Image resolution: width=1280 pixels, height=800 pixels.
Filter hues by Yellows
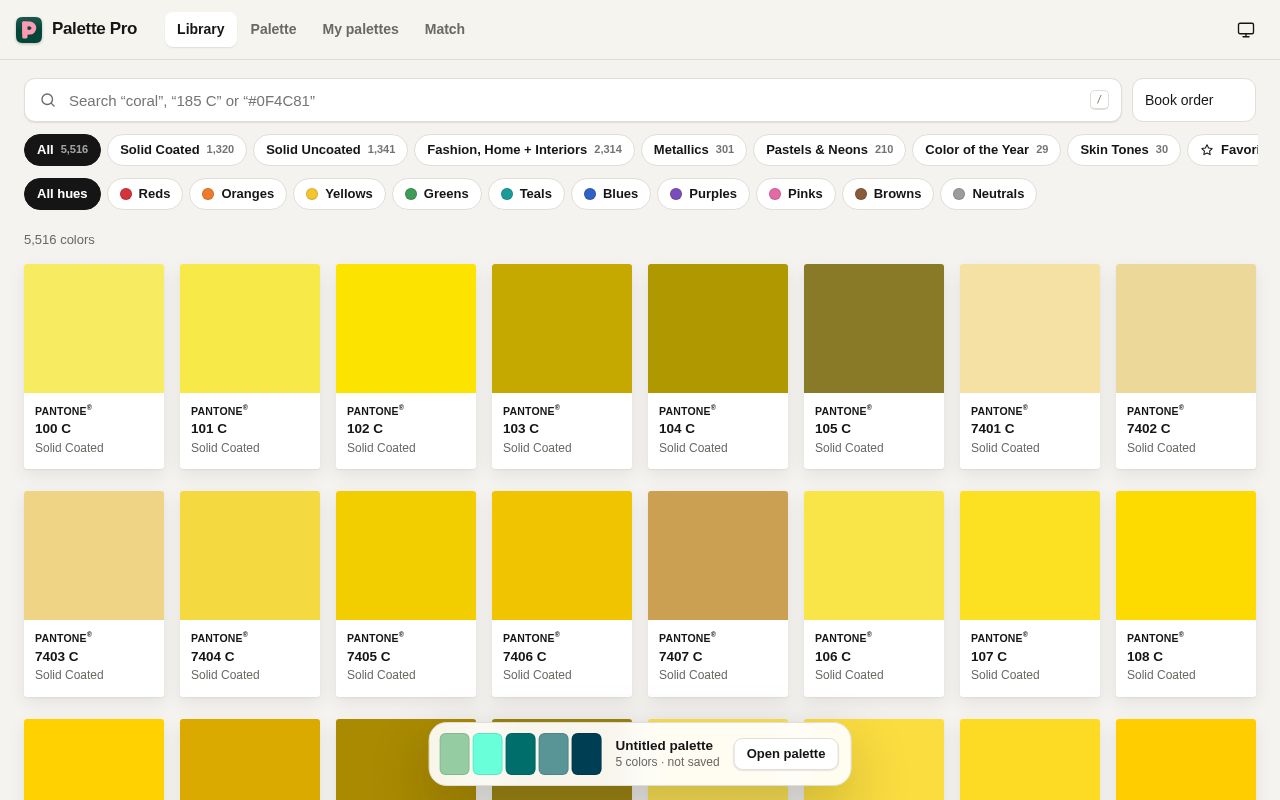[339, 194]
